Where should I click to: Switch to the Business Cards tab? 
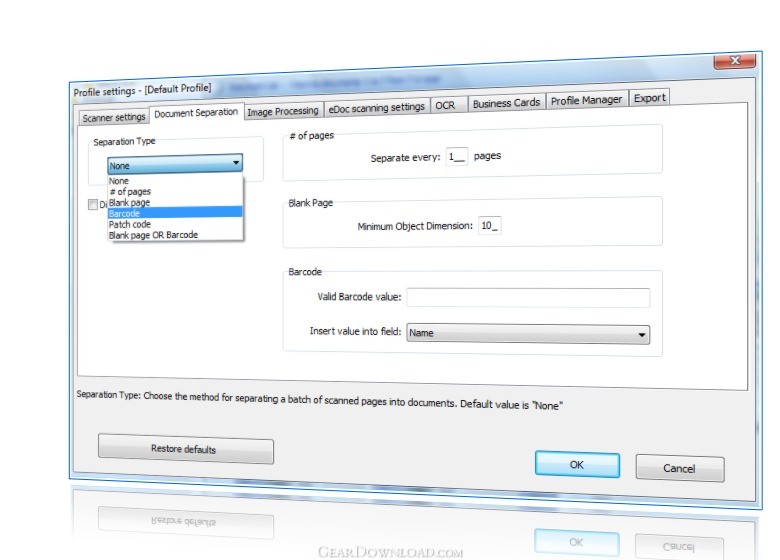click(x=506, y=103)
